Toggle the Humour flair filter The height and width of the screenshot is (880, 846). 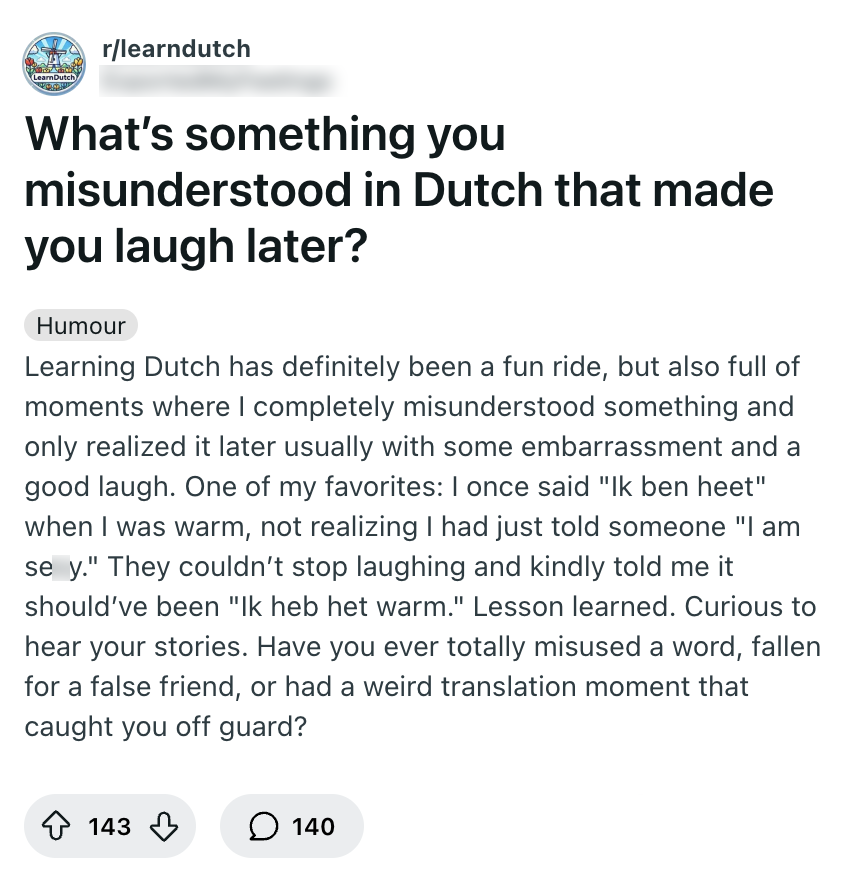(x=81, y=325)
